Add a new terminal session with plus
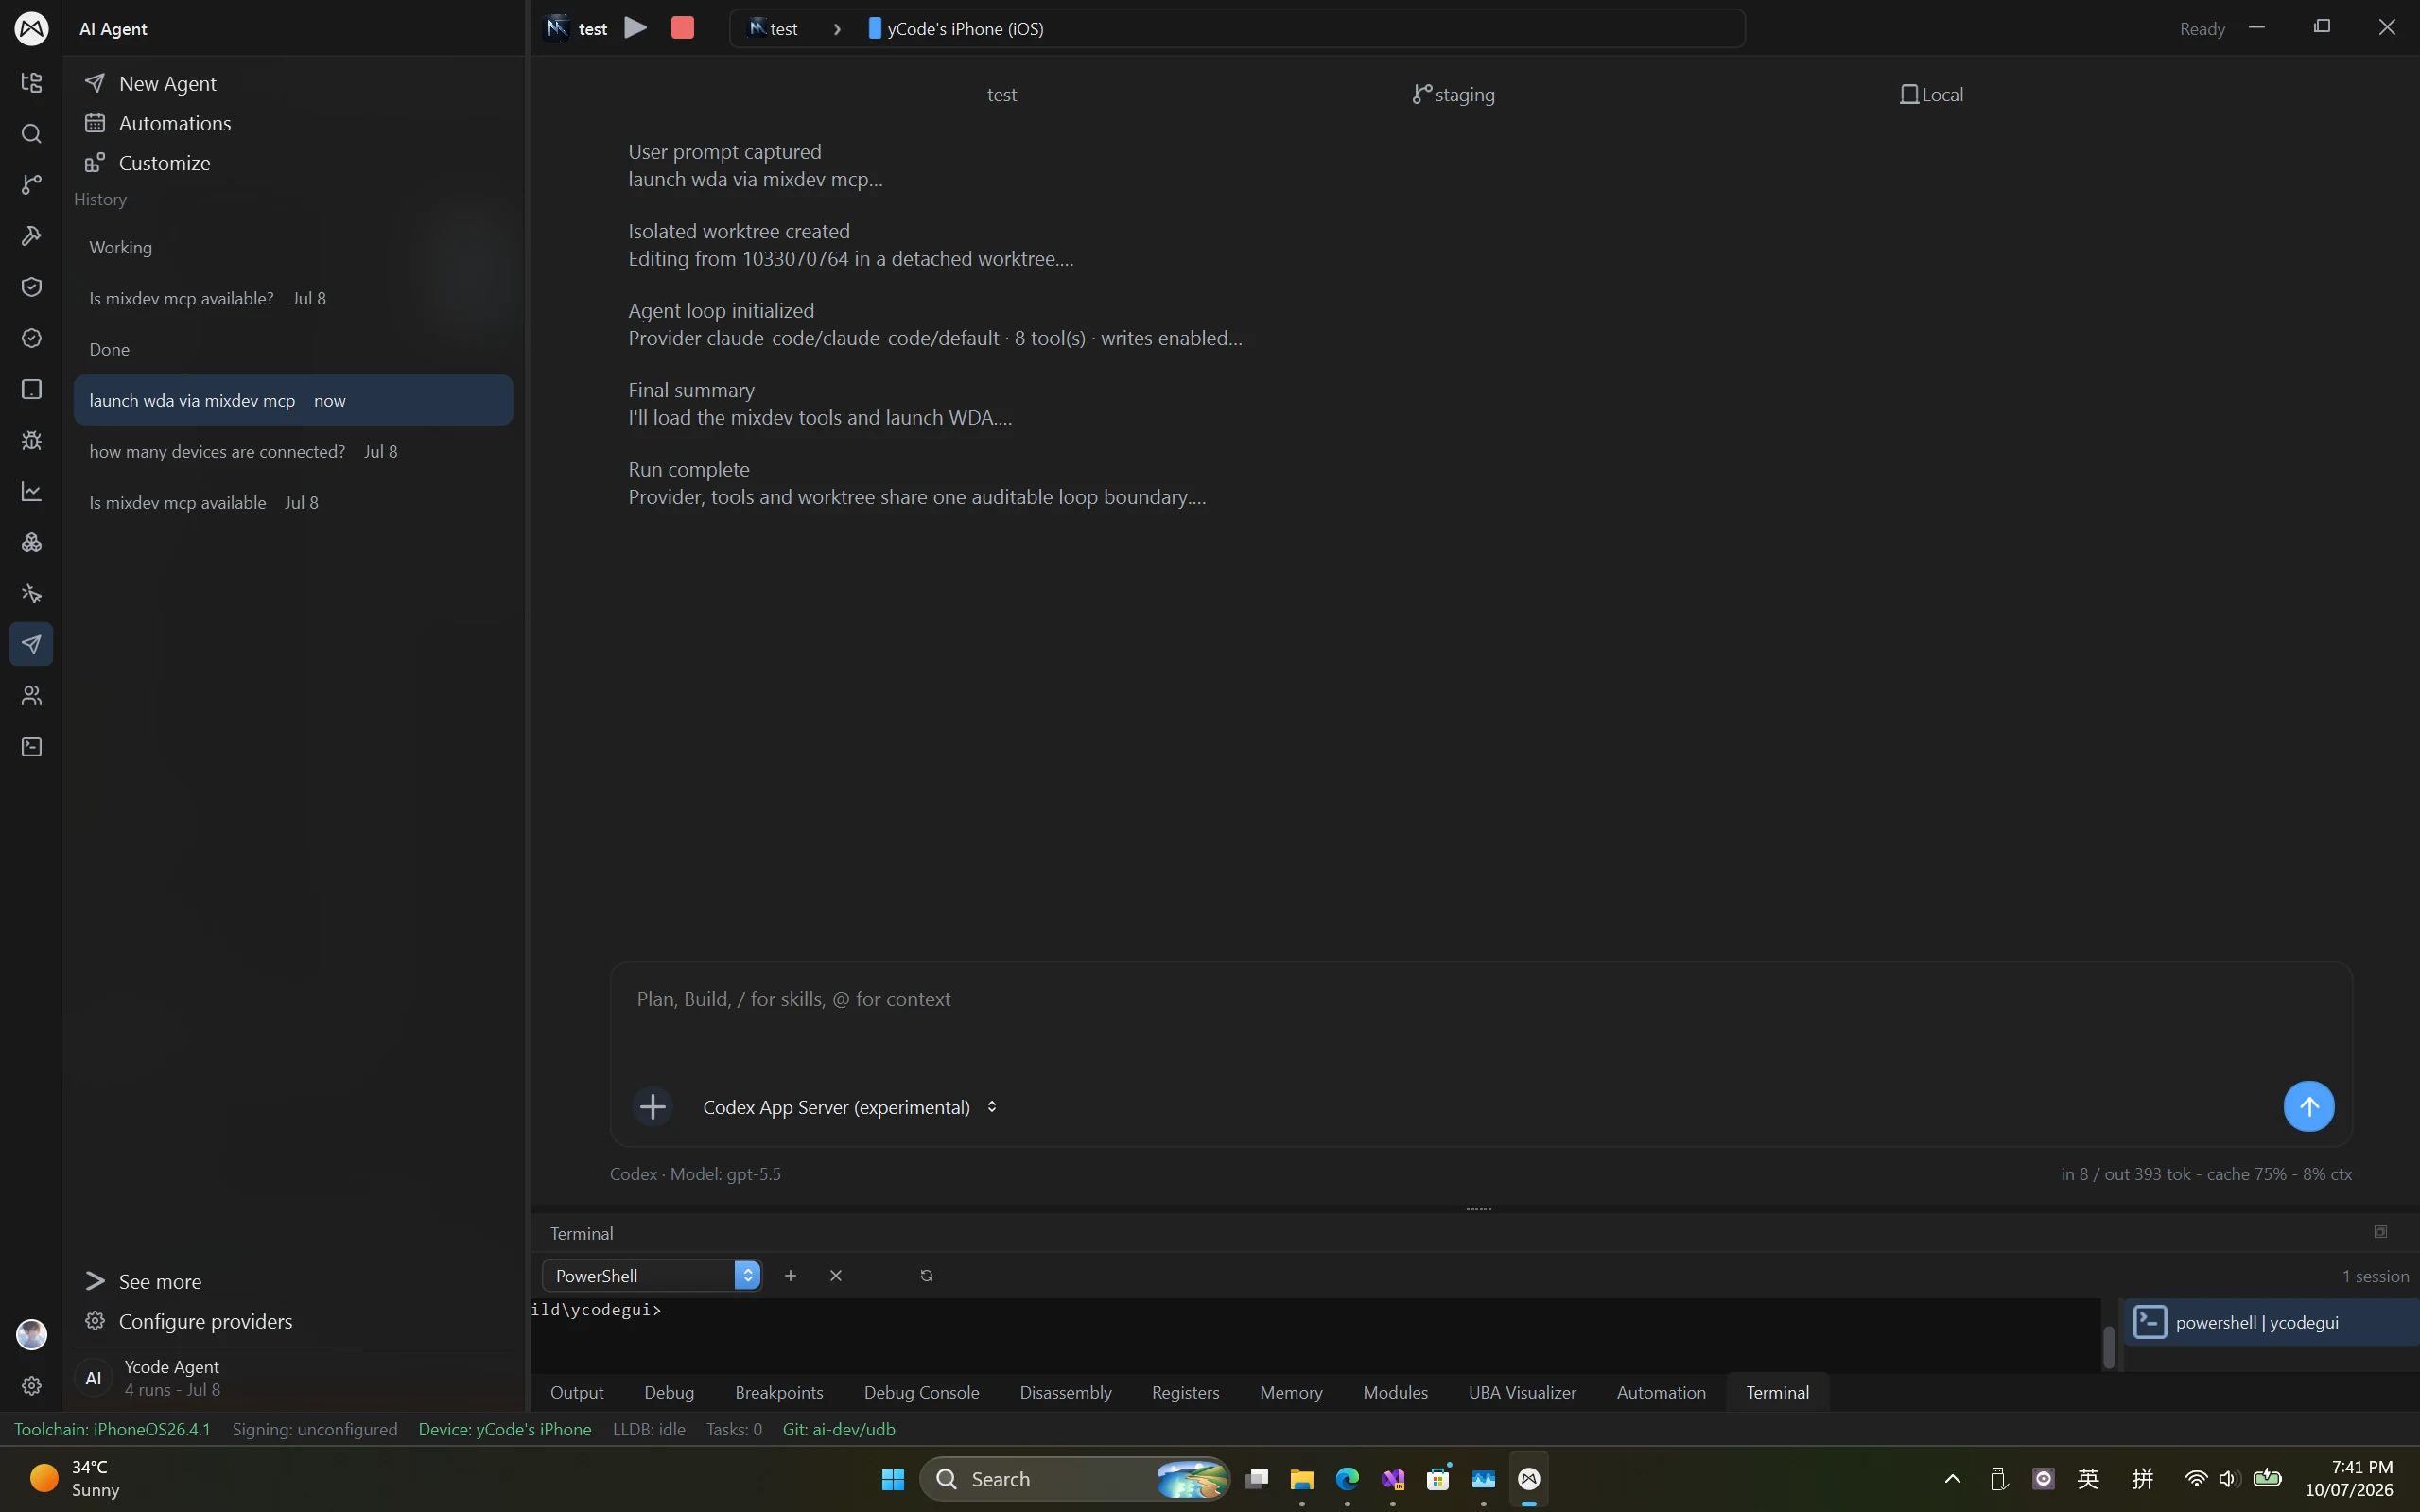 791,1276
